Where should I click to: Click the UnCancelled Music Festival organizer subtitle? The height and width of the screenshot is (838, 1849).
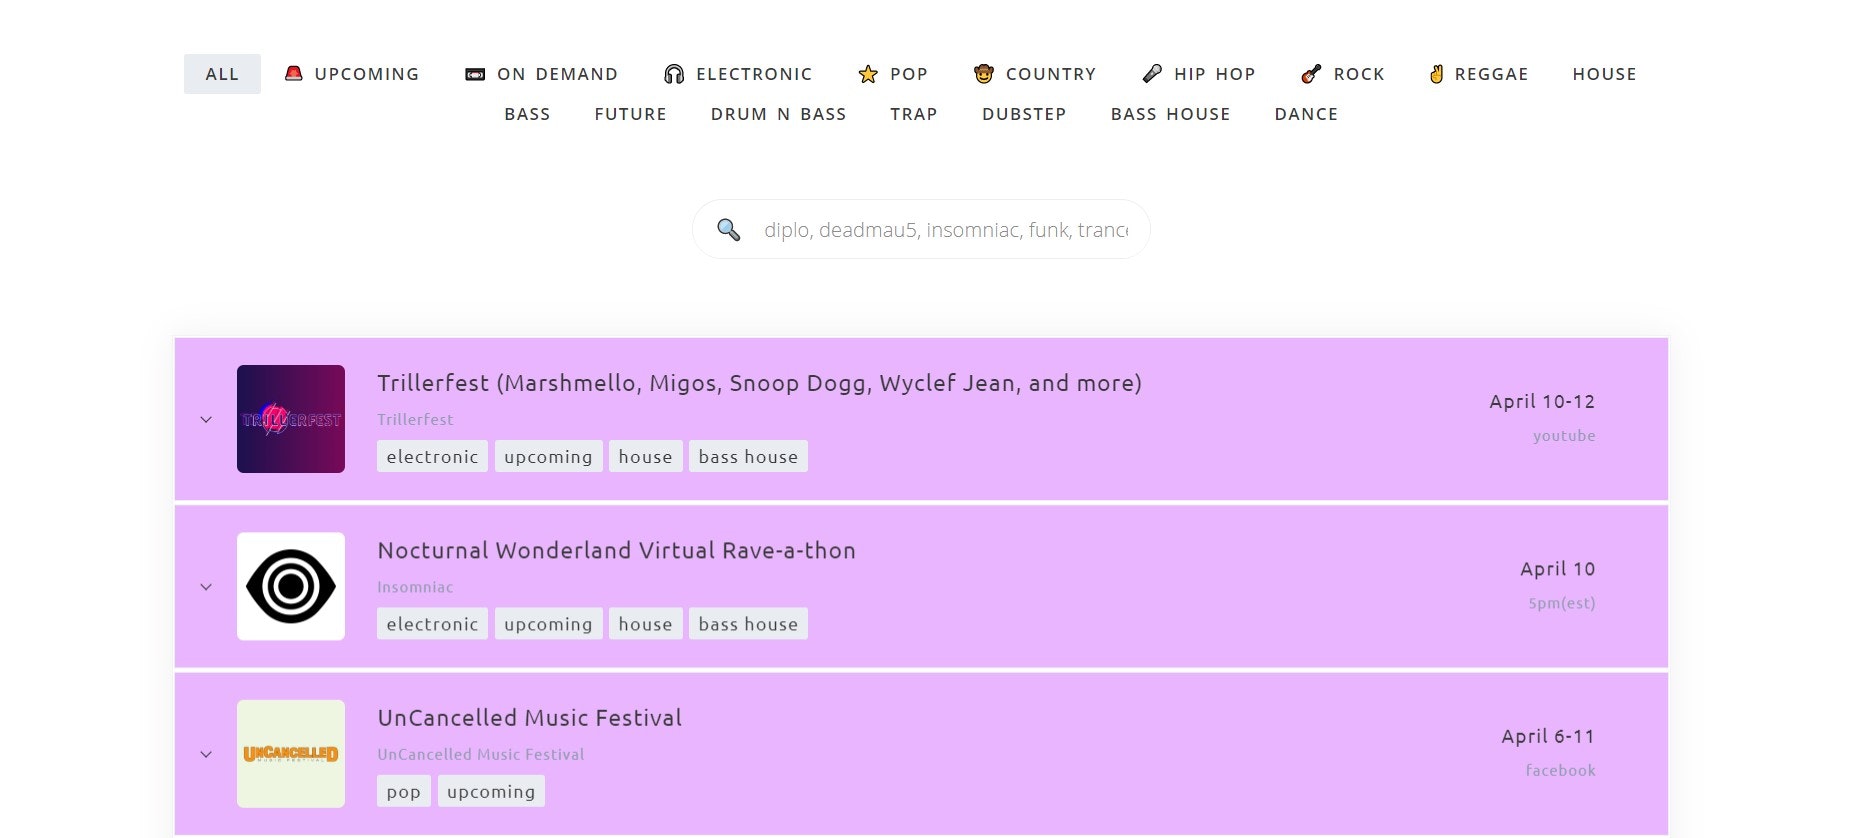tap(480, 754)
